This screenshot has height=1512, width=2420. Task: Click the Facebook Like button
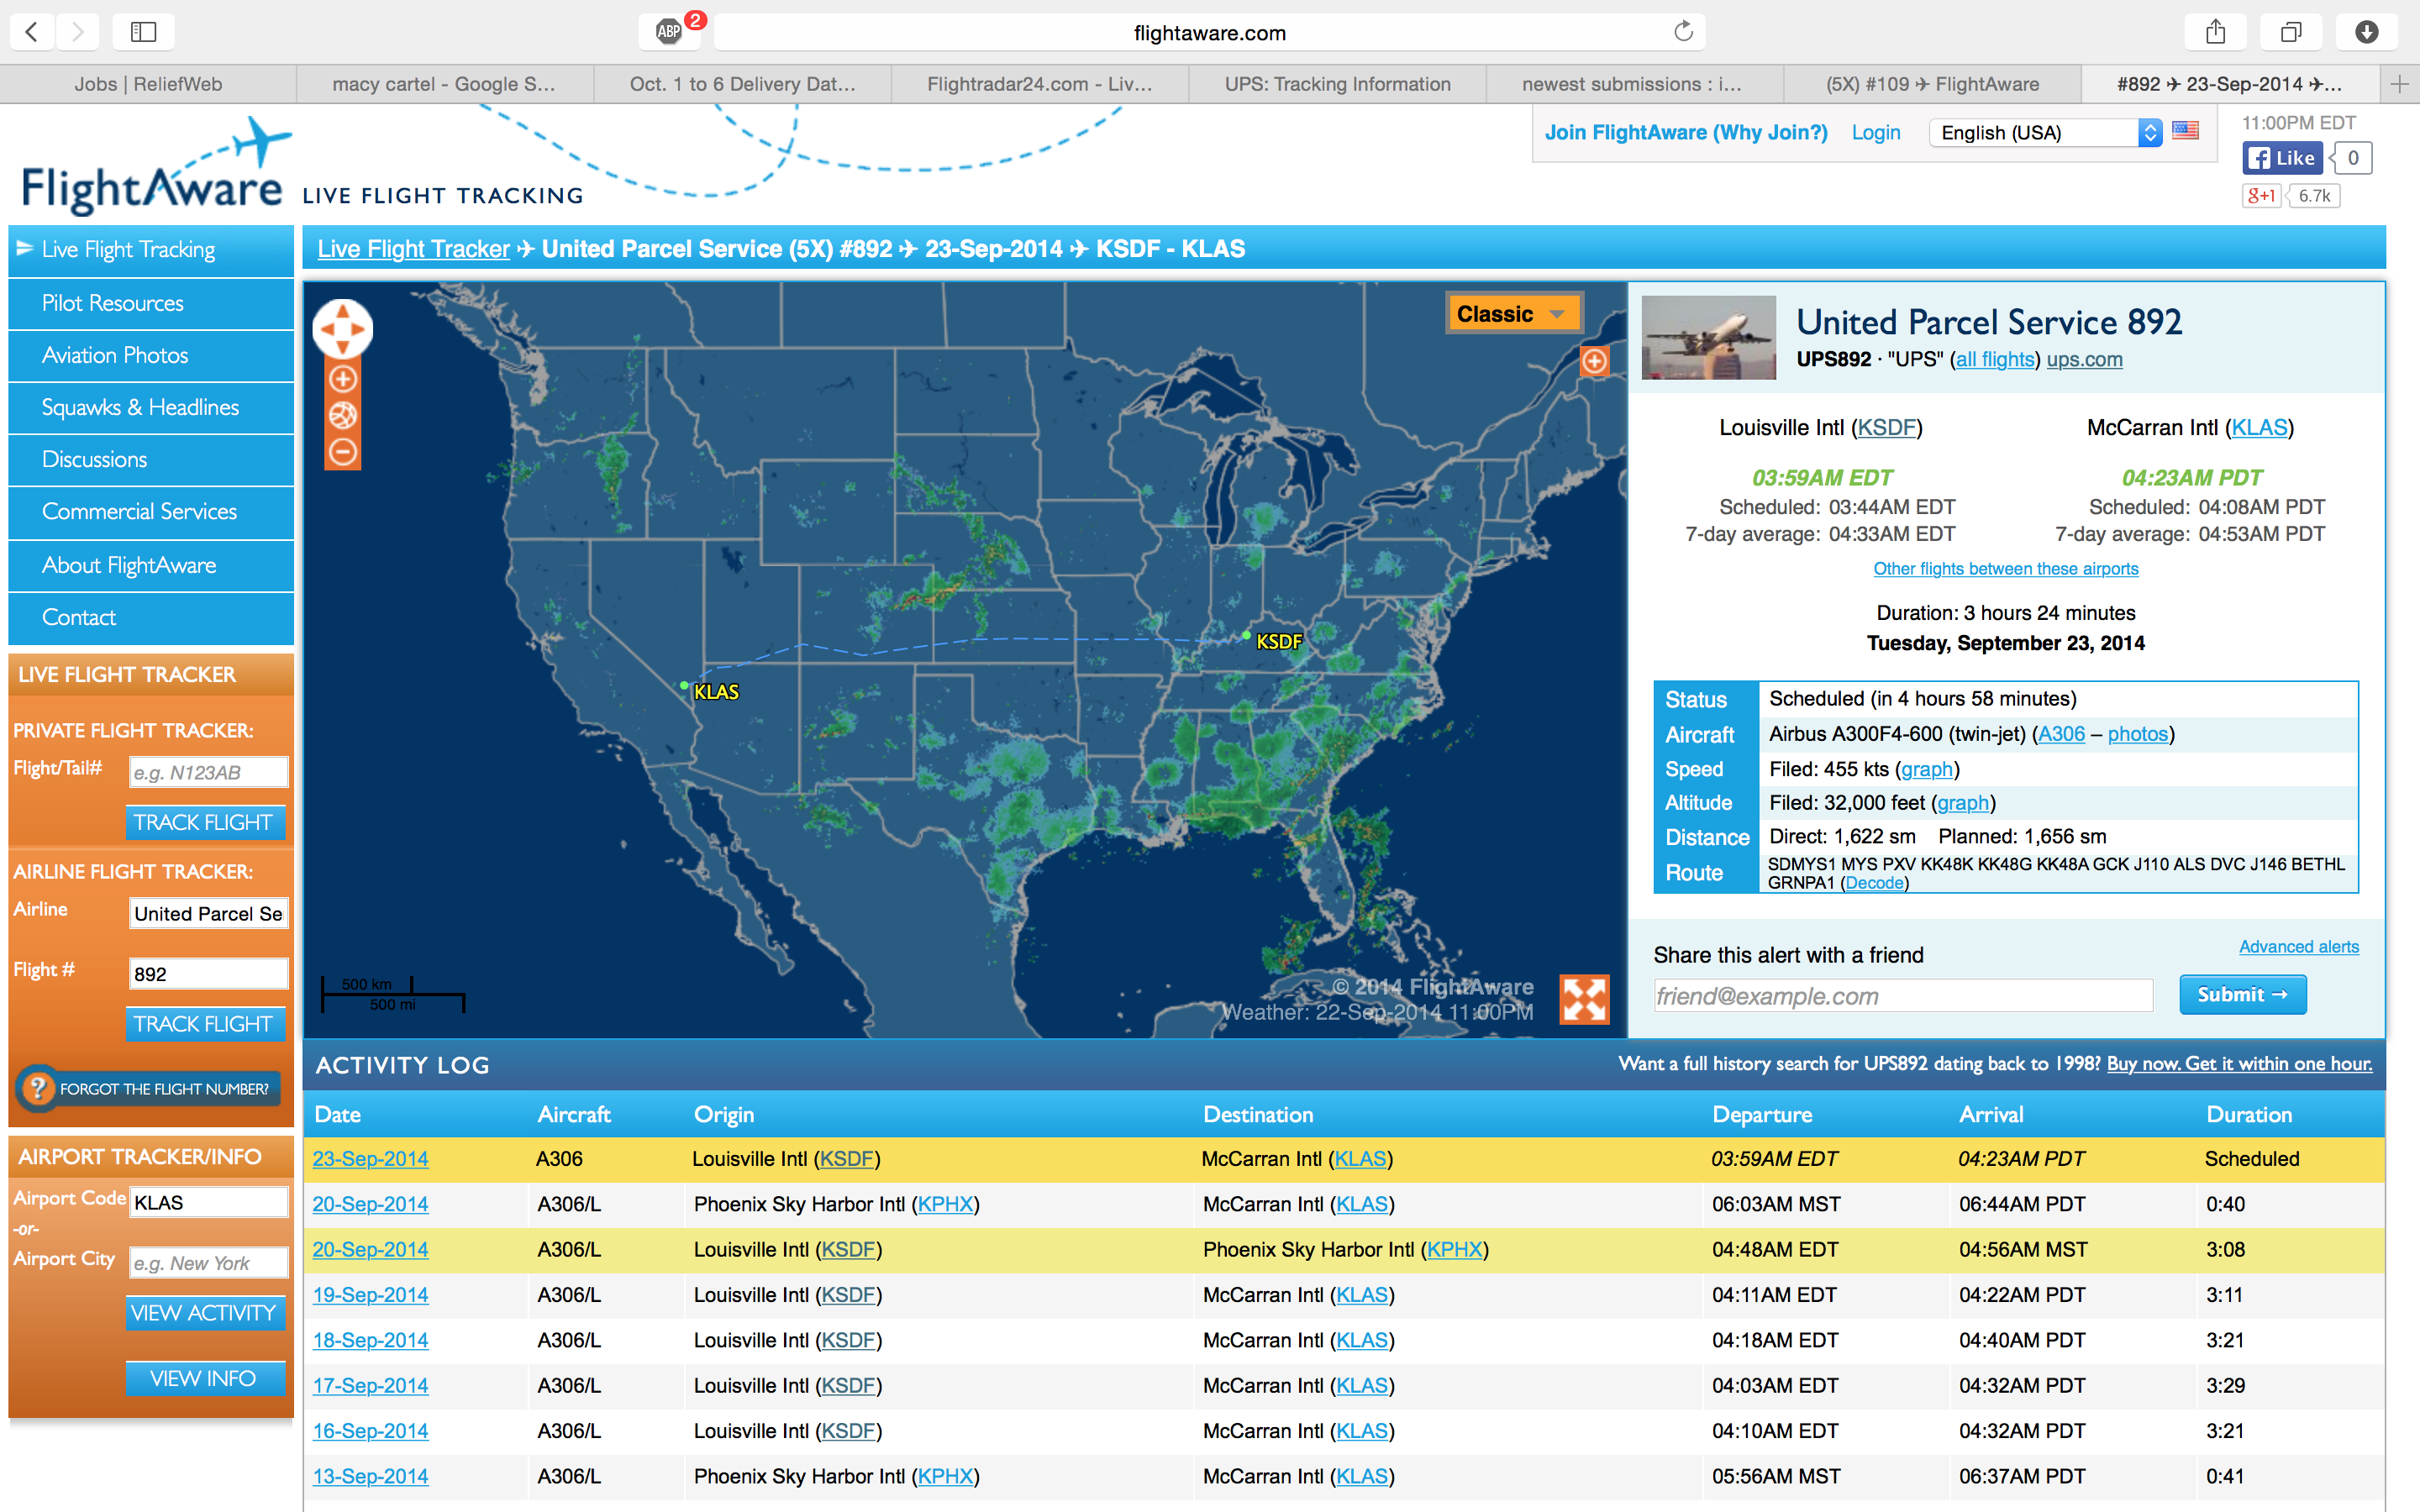pyautogui.click(x=2282, y=158)
